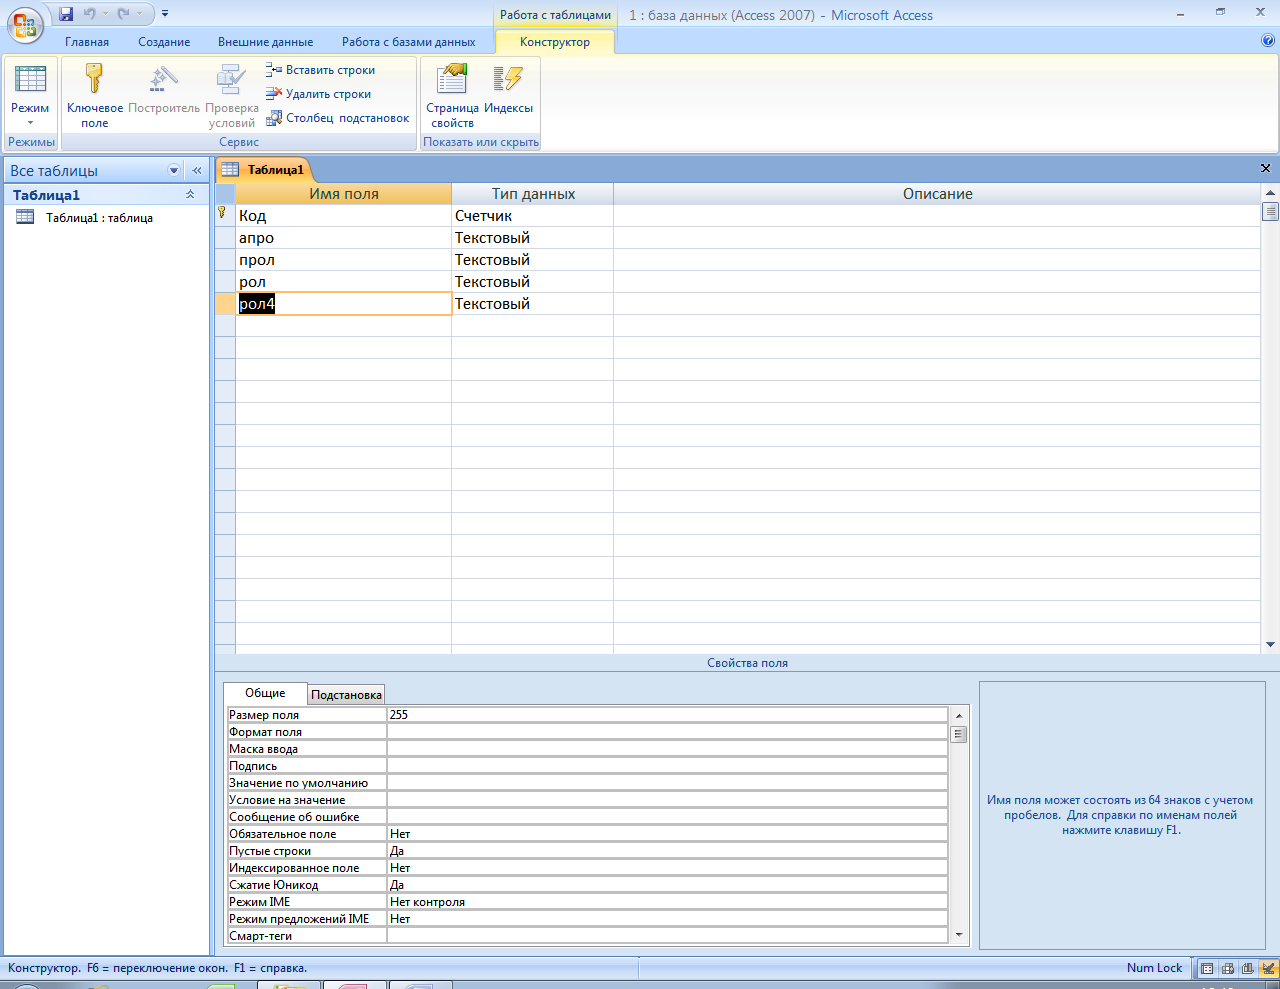1280x989 pixels.
Task: Switch to Datasheet view in status bar
Action: (x=1207, y=968)
